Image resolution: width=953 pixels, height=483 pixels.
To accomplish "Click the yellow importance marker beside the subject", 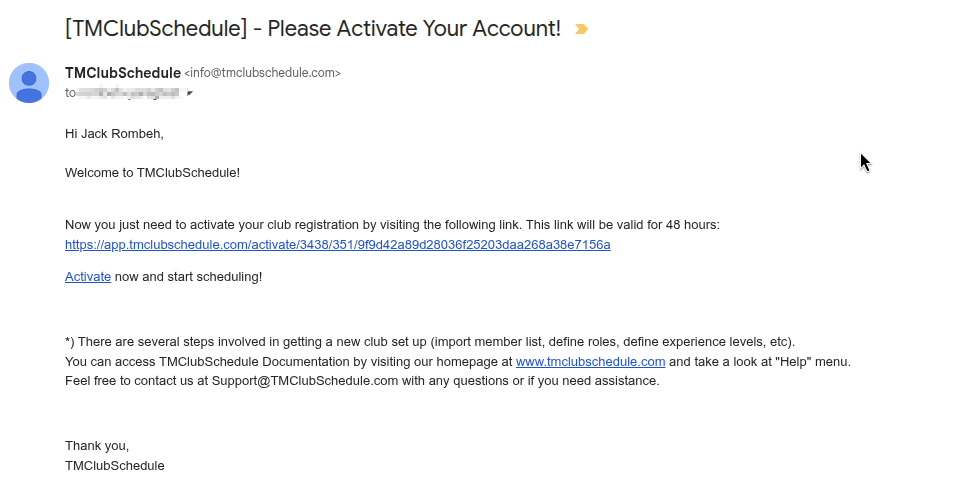I will tap(581, 29).
